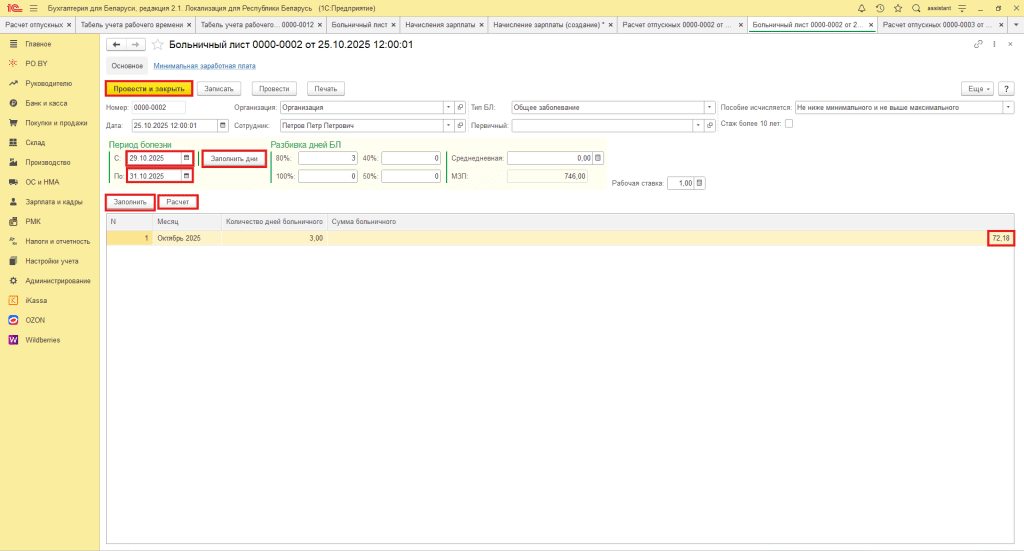
Task: Open the Минимальная заработная плата link
Action: [204, 66]
